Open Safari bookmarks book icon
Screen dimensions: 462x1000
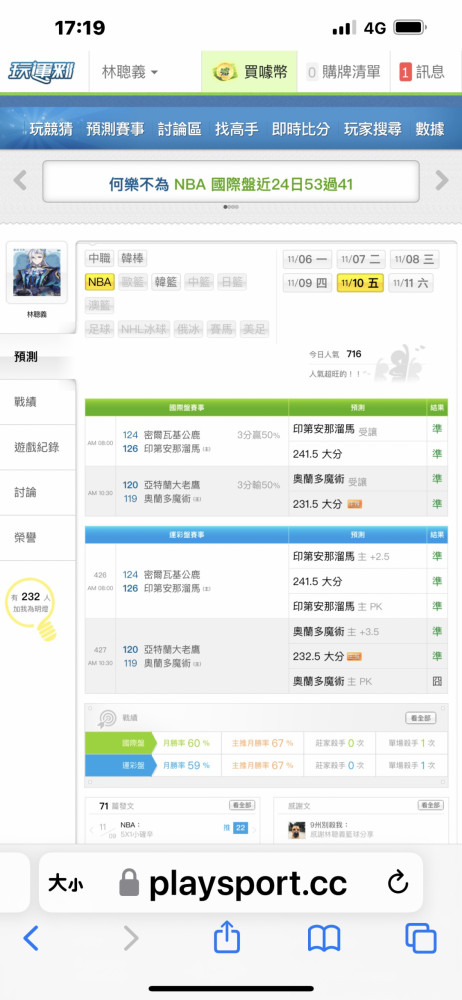[324, 939]
